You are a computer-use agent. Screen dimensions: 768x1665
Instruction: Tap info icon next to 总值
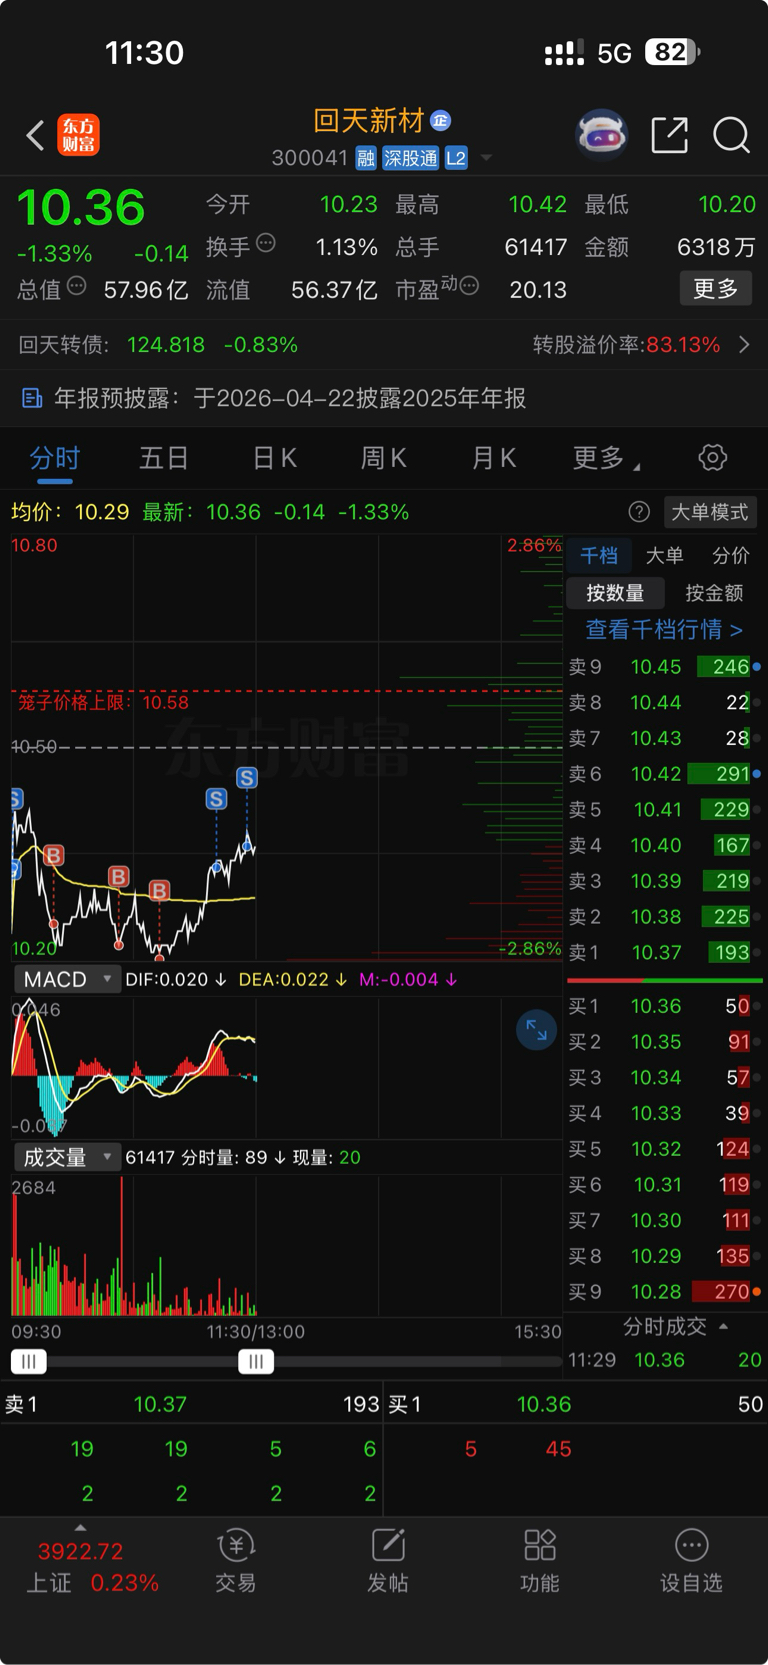tap(77, 287)
